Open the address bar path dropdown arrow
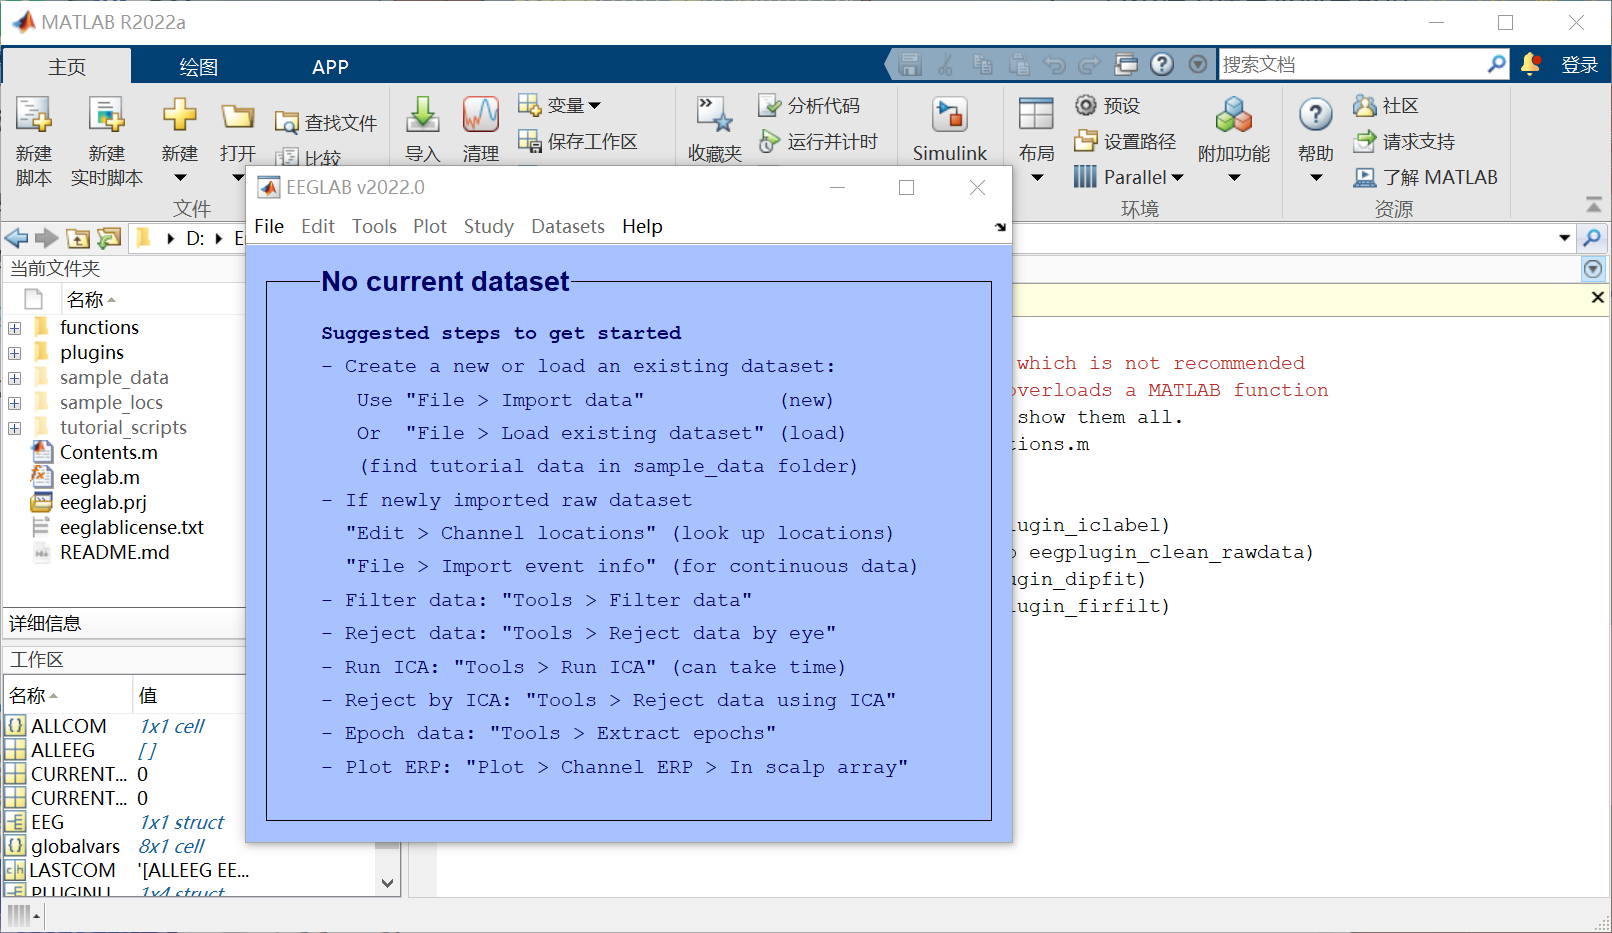 1564,238
